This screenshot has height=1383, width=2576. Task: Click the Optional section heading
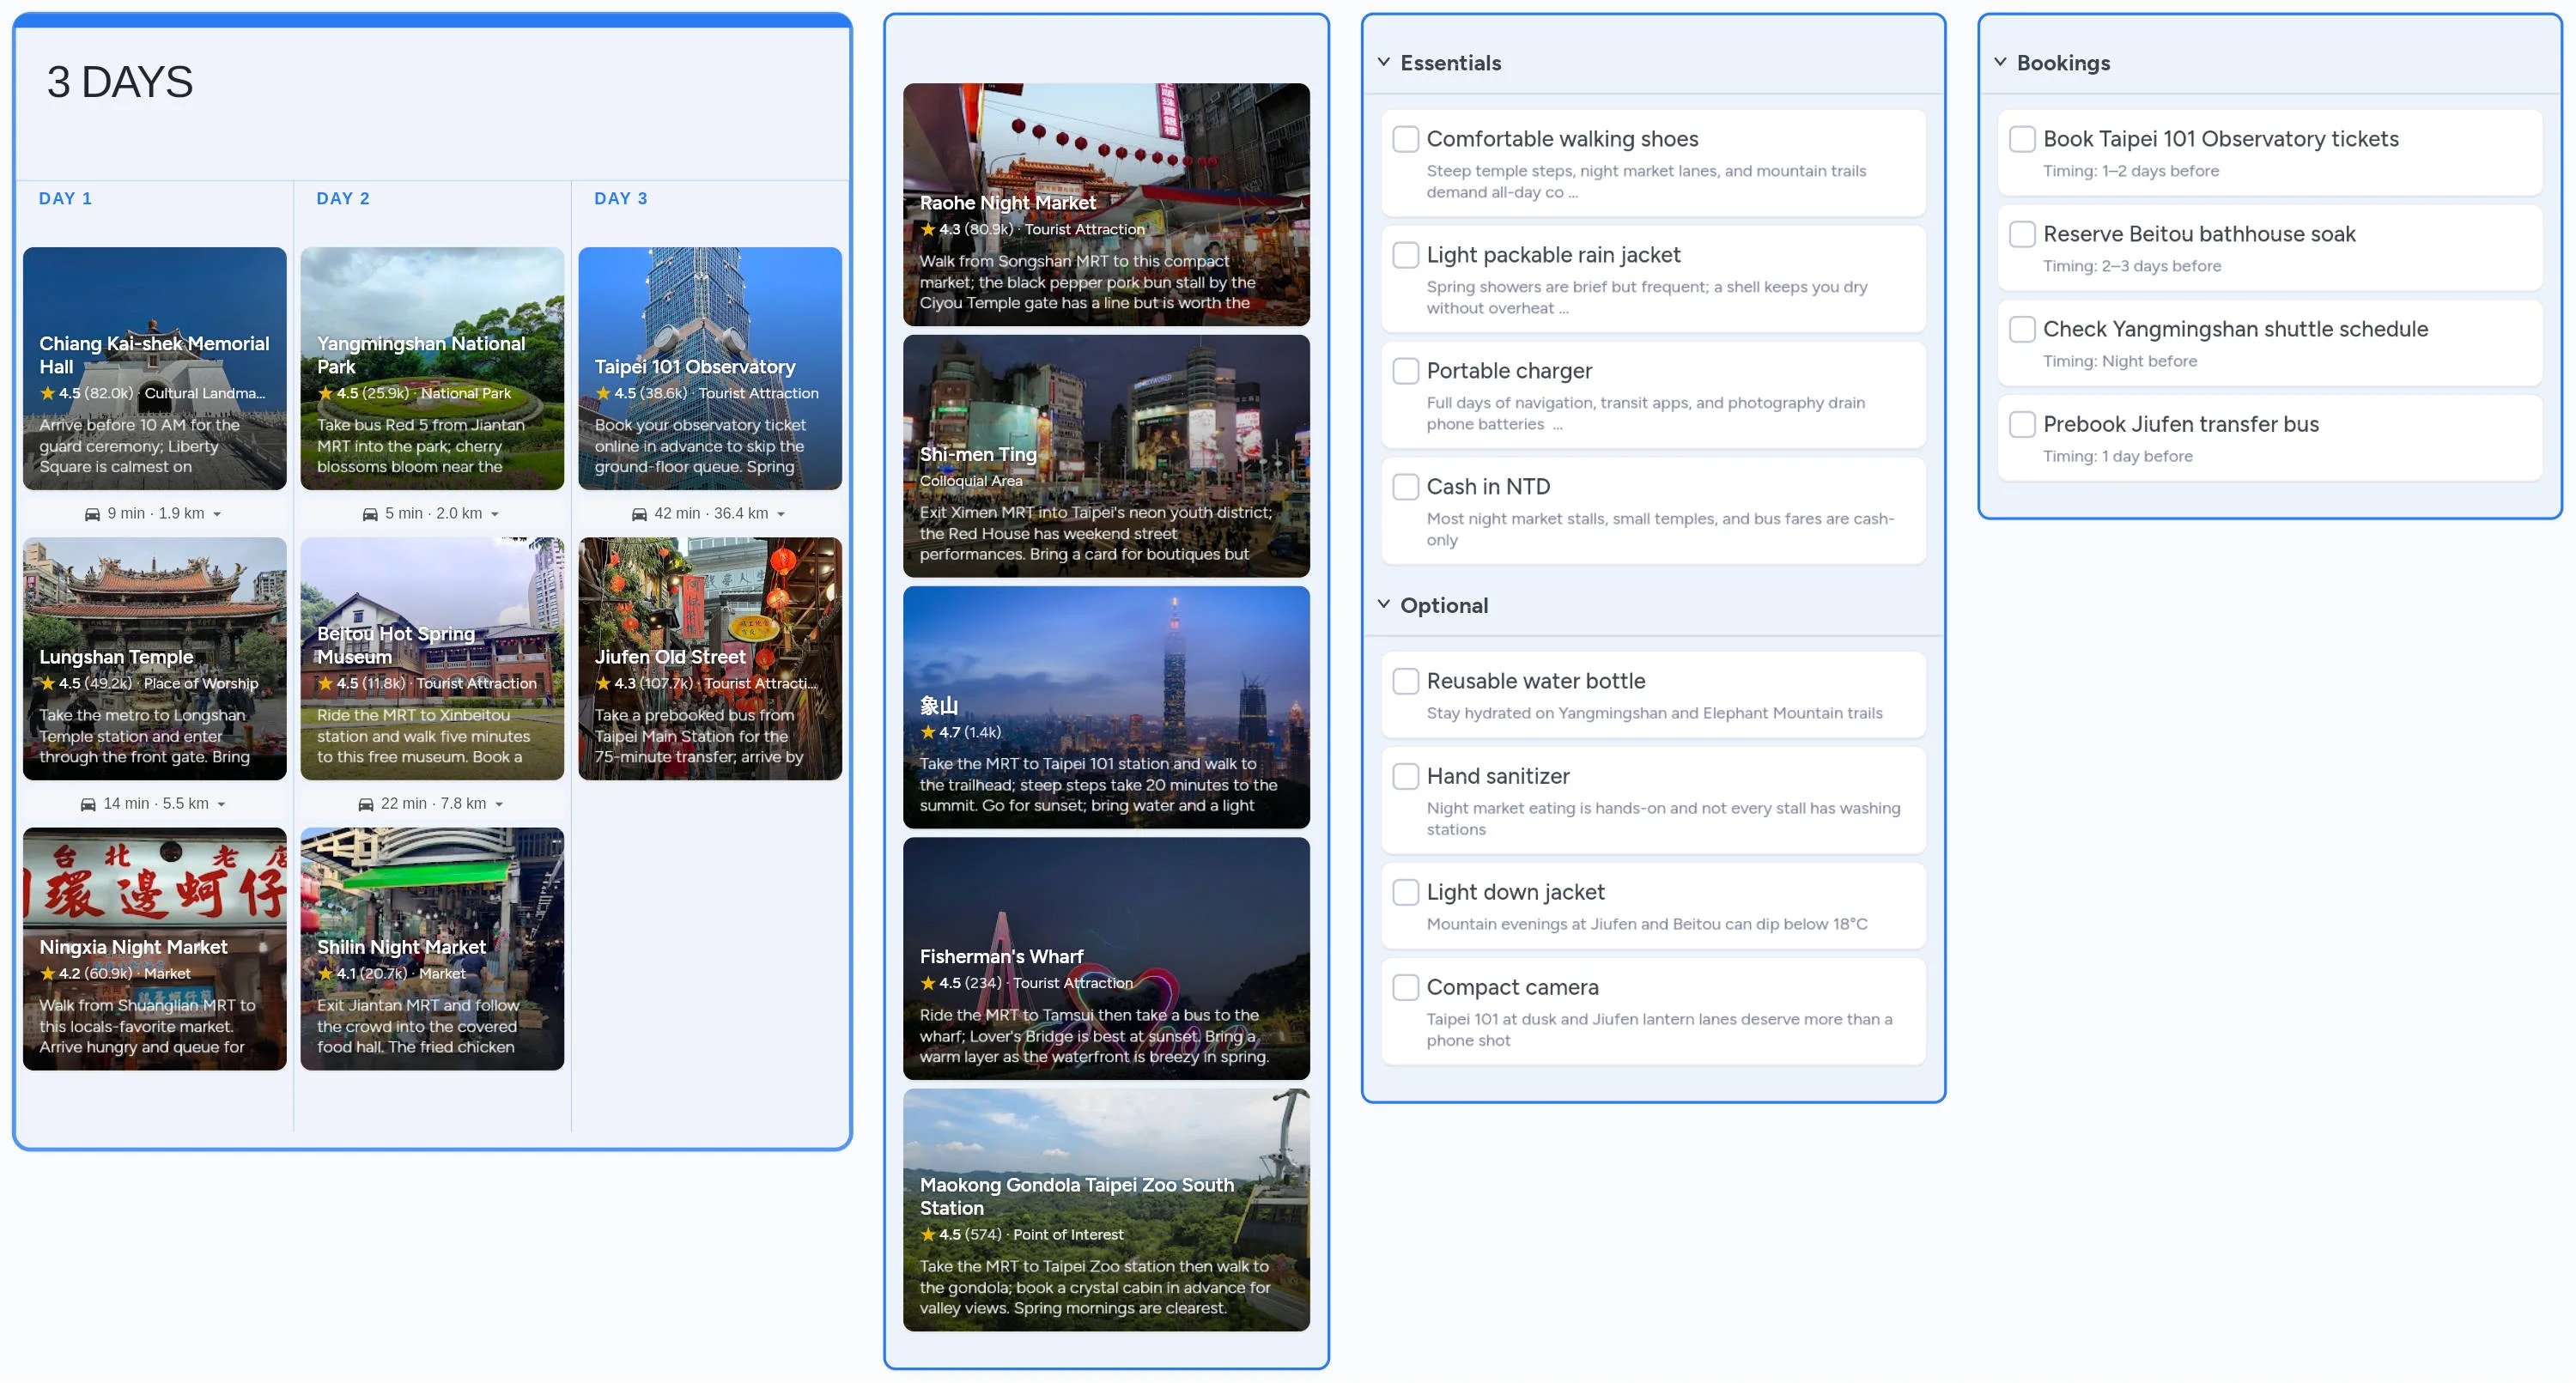pyautogui.click(x=1444, y=605)
